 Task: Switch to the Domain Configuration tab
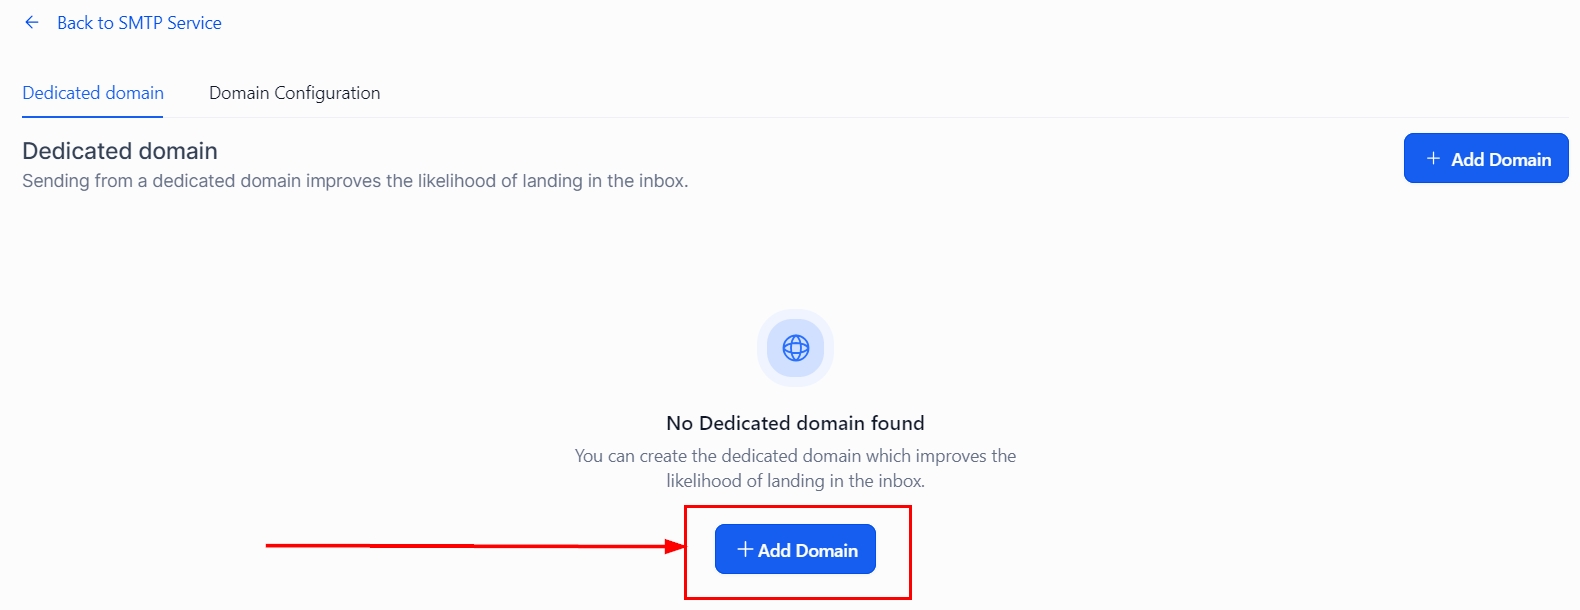(x=294, y=93)
